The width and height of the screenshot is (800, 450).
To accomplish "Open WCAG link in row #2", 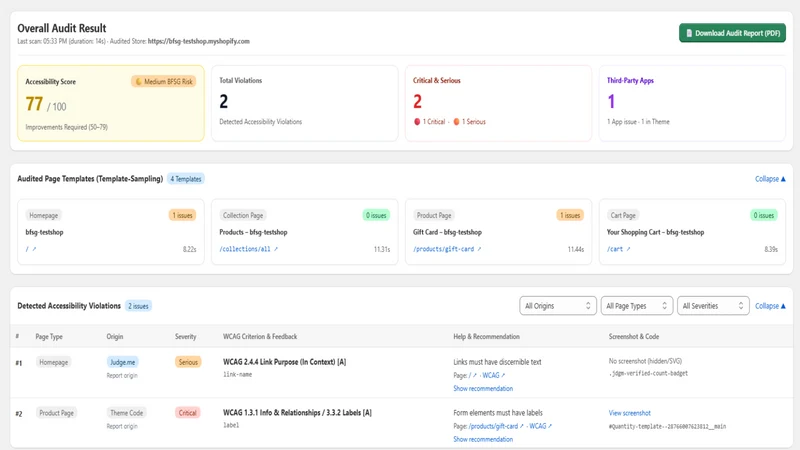I will [540, 426].
